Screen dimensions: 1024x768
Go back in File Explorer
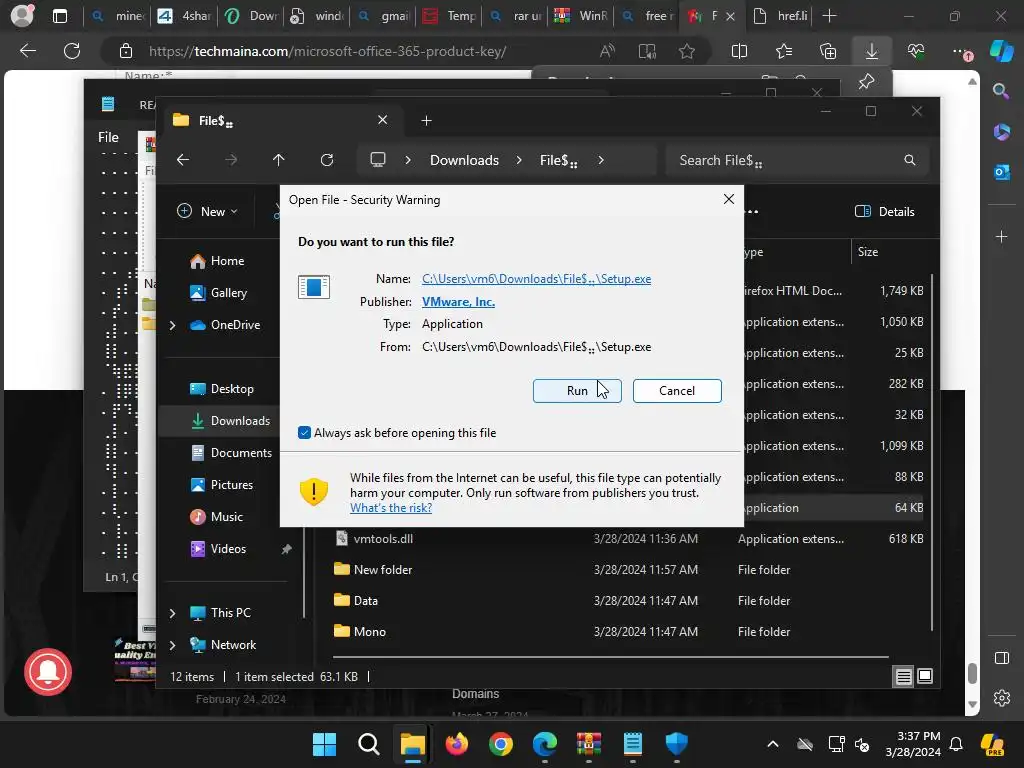[x=183, y=160]
